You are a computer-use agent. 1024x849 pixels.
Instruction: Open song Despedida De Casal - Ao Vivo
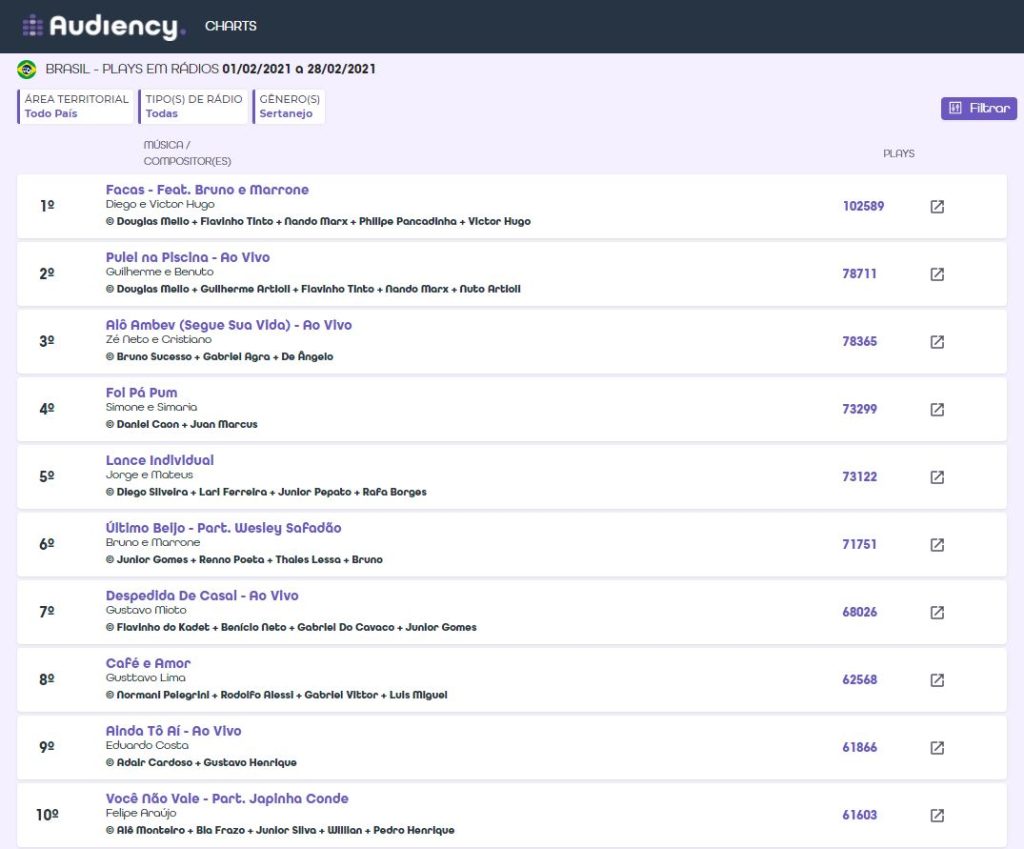(202, 596)
